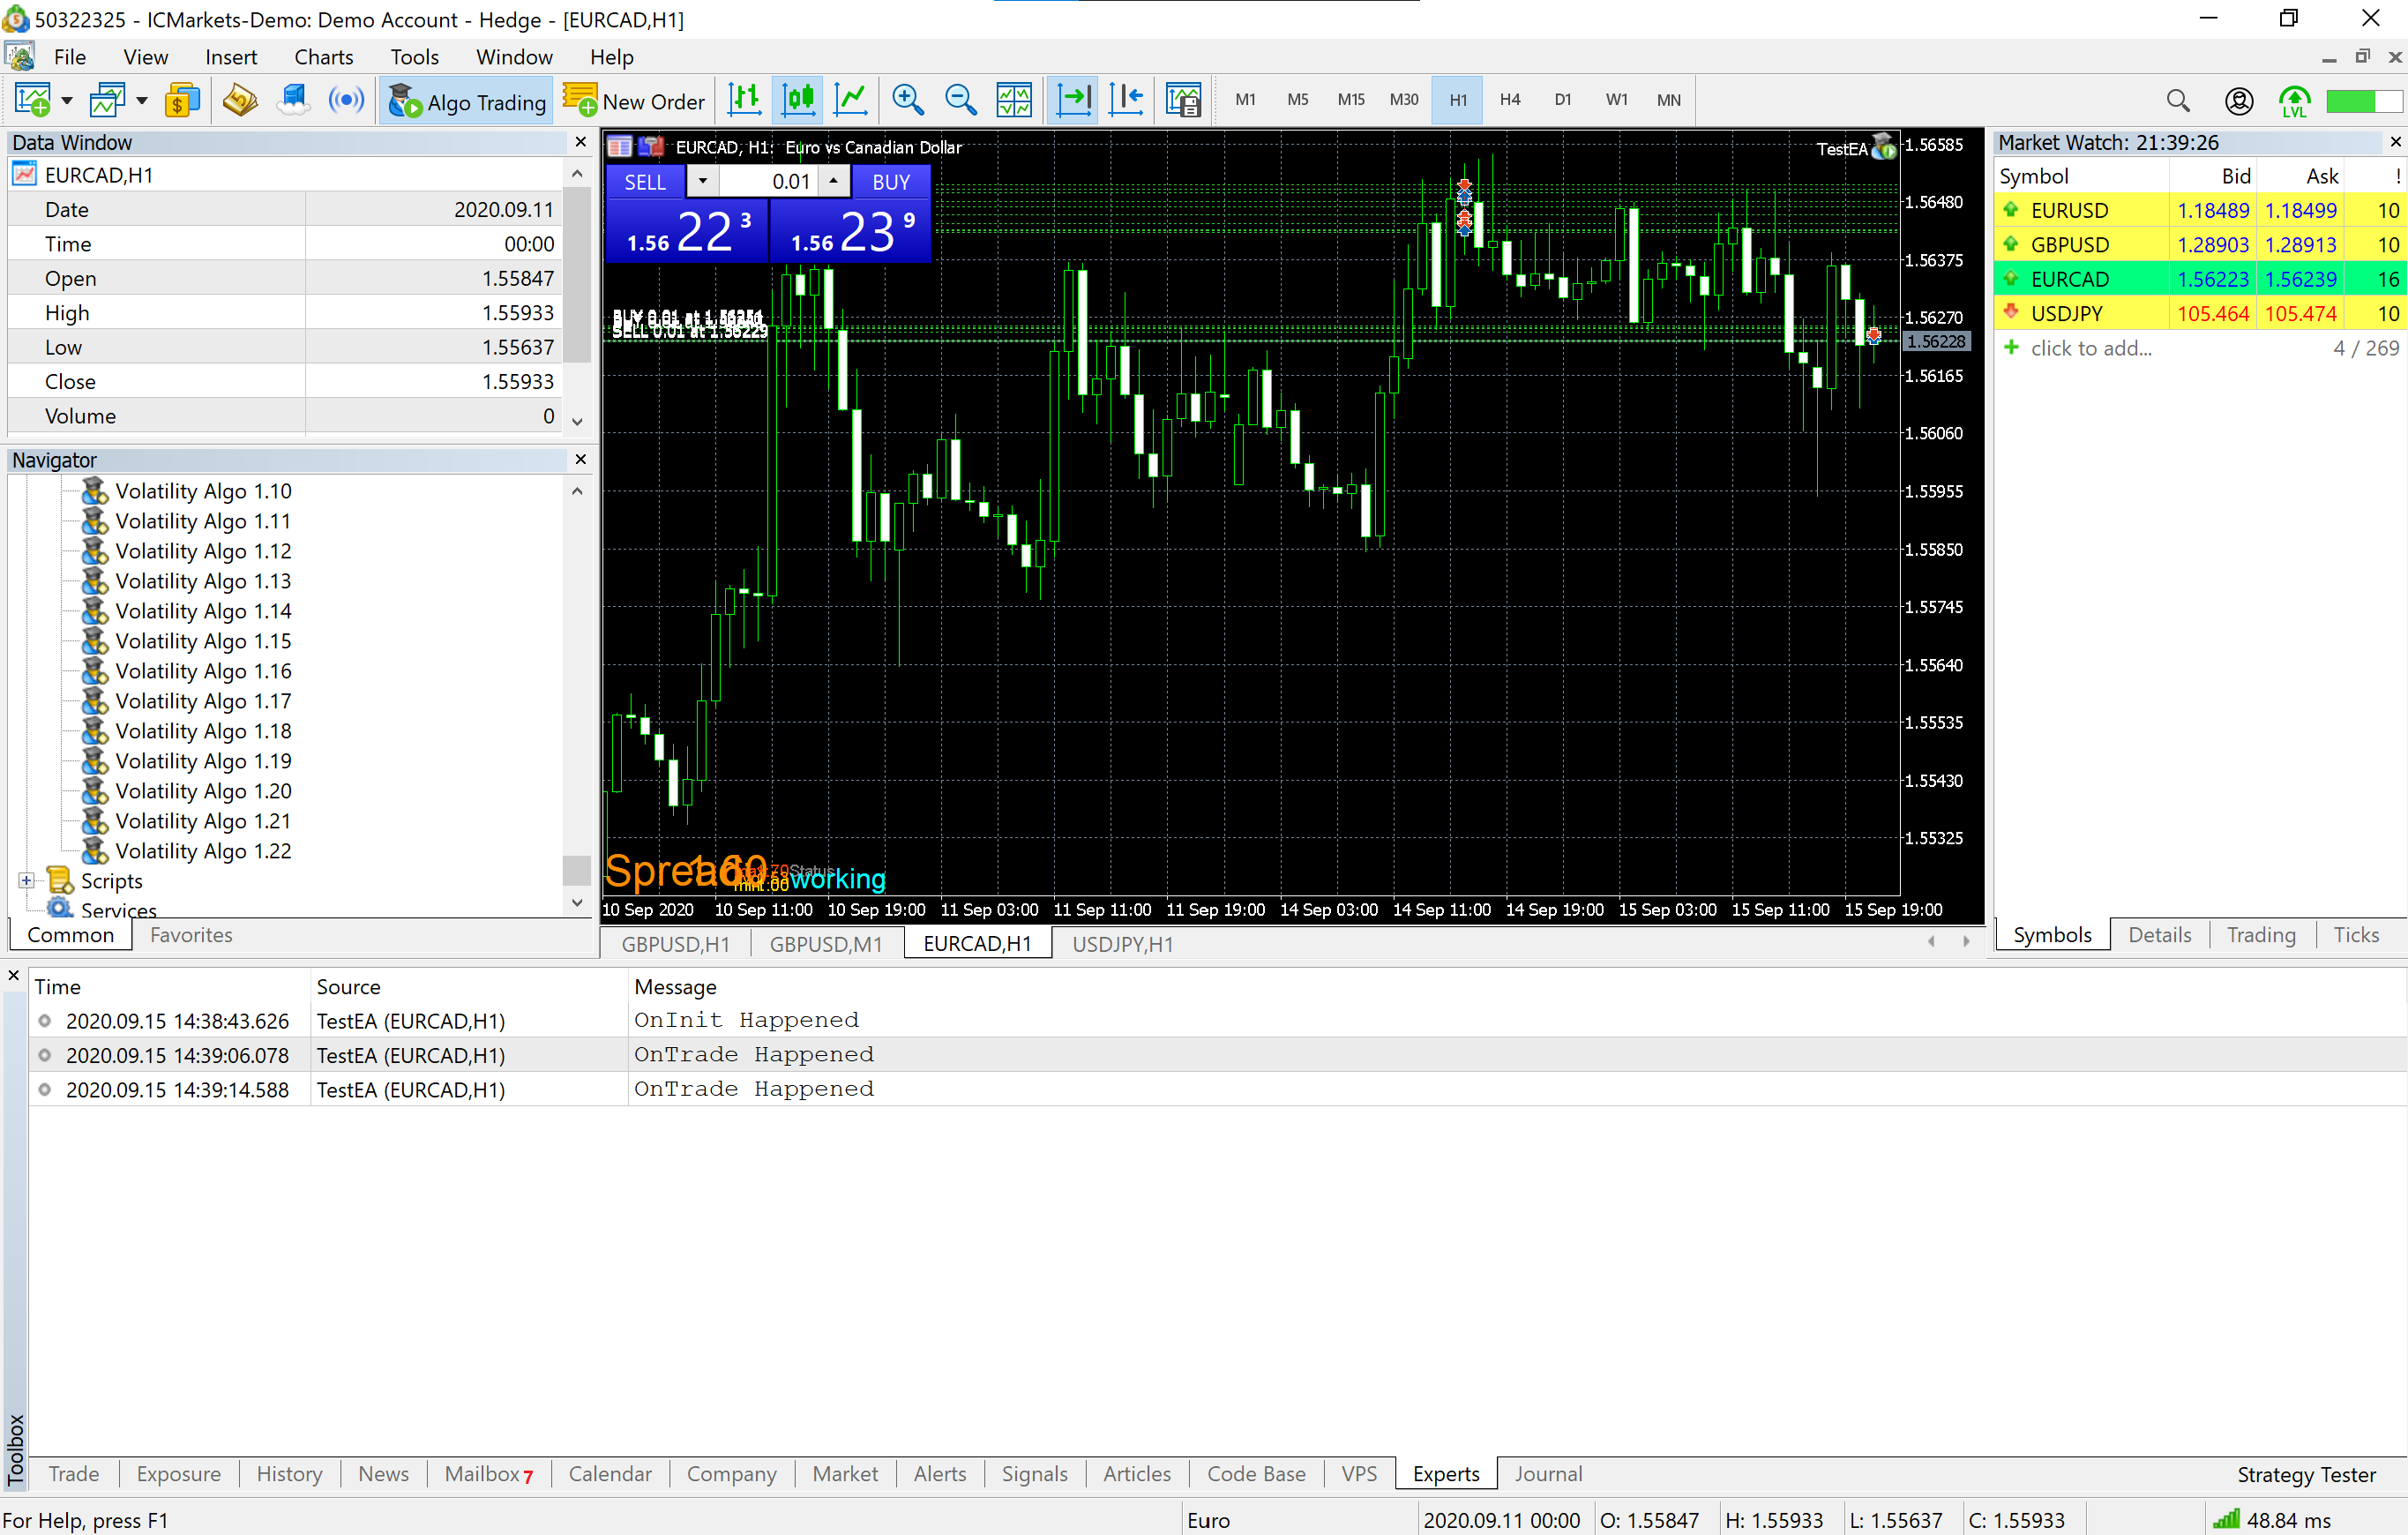The height and width of the screenshot is (1535, 2408).
Task: Open Market Watch with dollar-coins icon
Action: point(182,100)
